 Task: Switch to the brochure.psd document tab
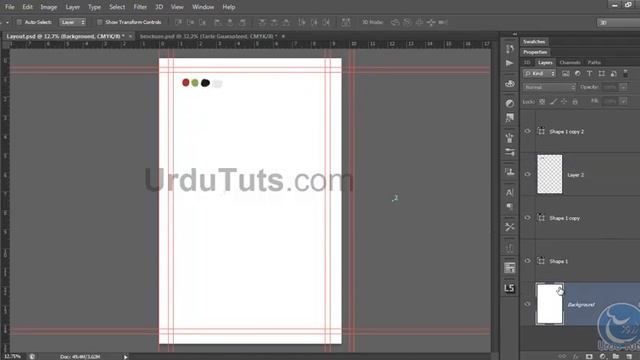point(208,36)
